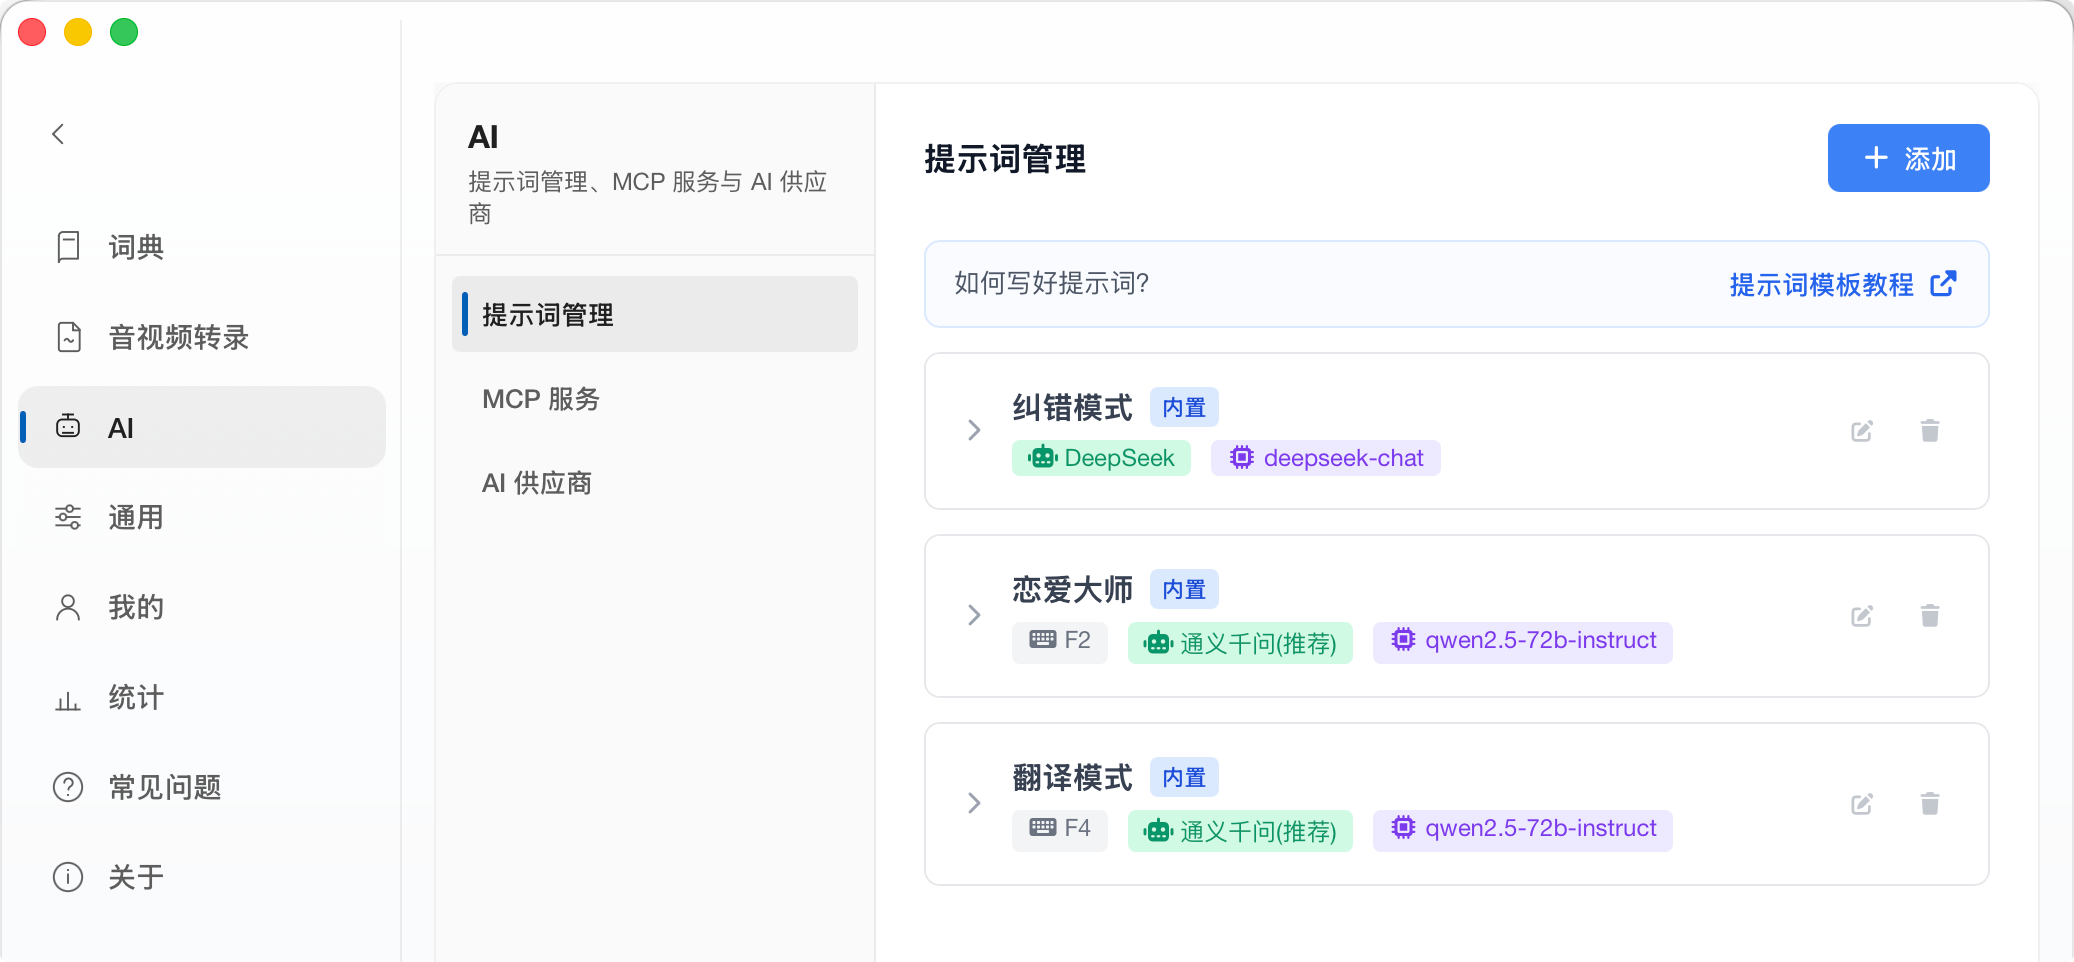
Task: Delete the 恋爱大师 prompt
Action: click(x=1930, y=616)
